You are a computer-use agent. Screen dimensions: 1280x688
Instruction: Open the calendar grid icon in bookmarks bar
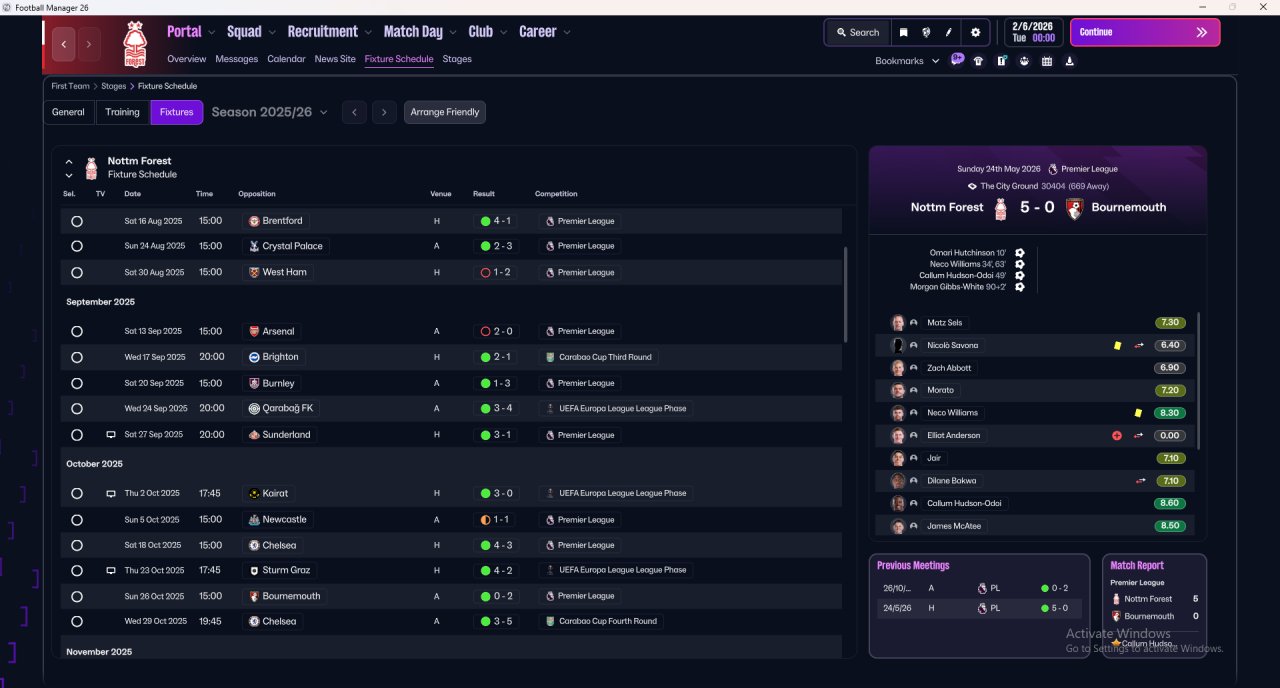point(1047,61)
